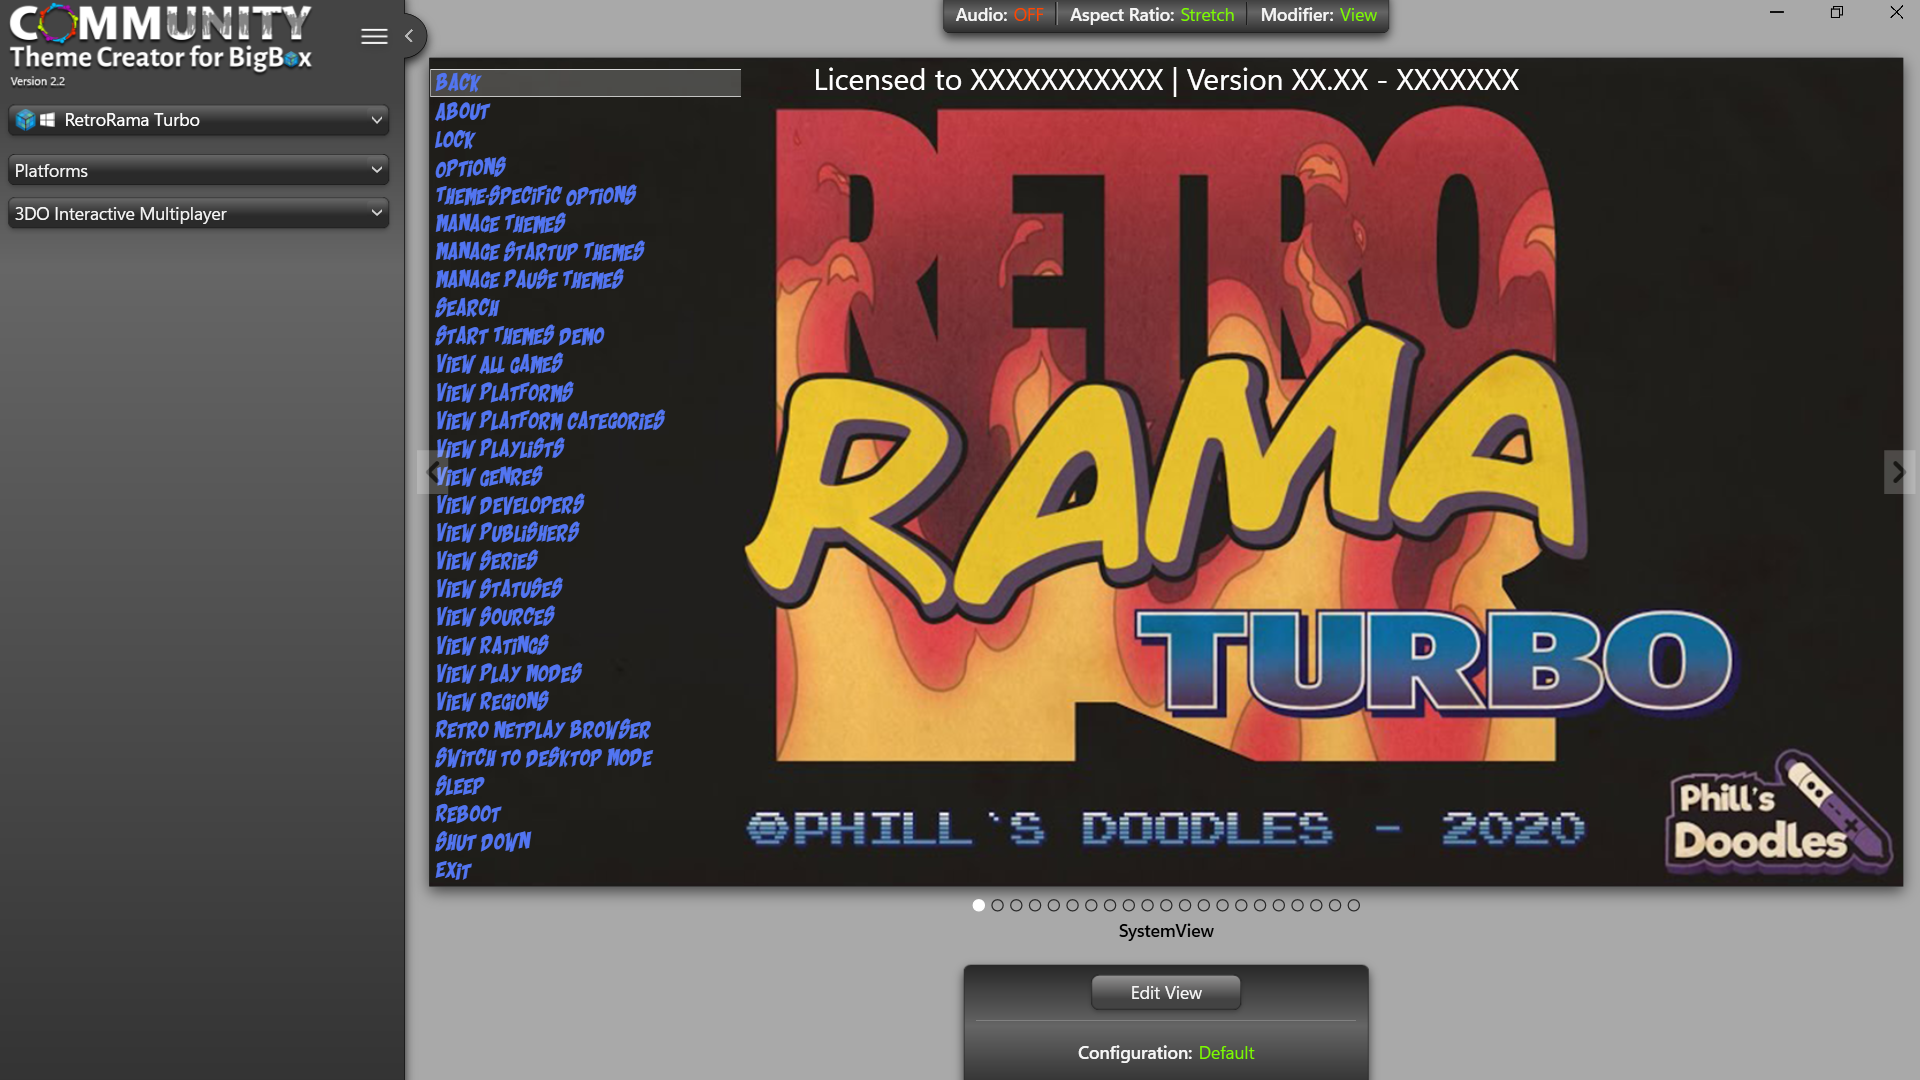
Task: Open the RetroRama Turbo theme dropdown
Action: pos(198,120)
